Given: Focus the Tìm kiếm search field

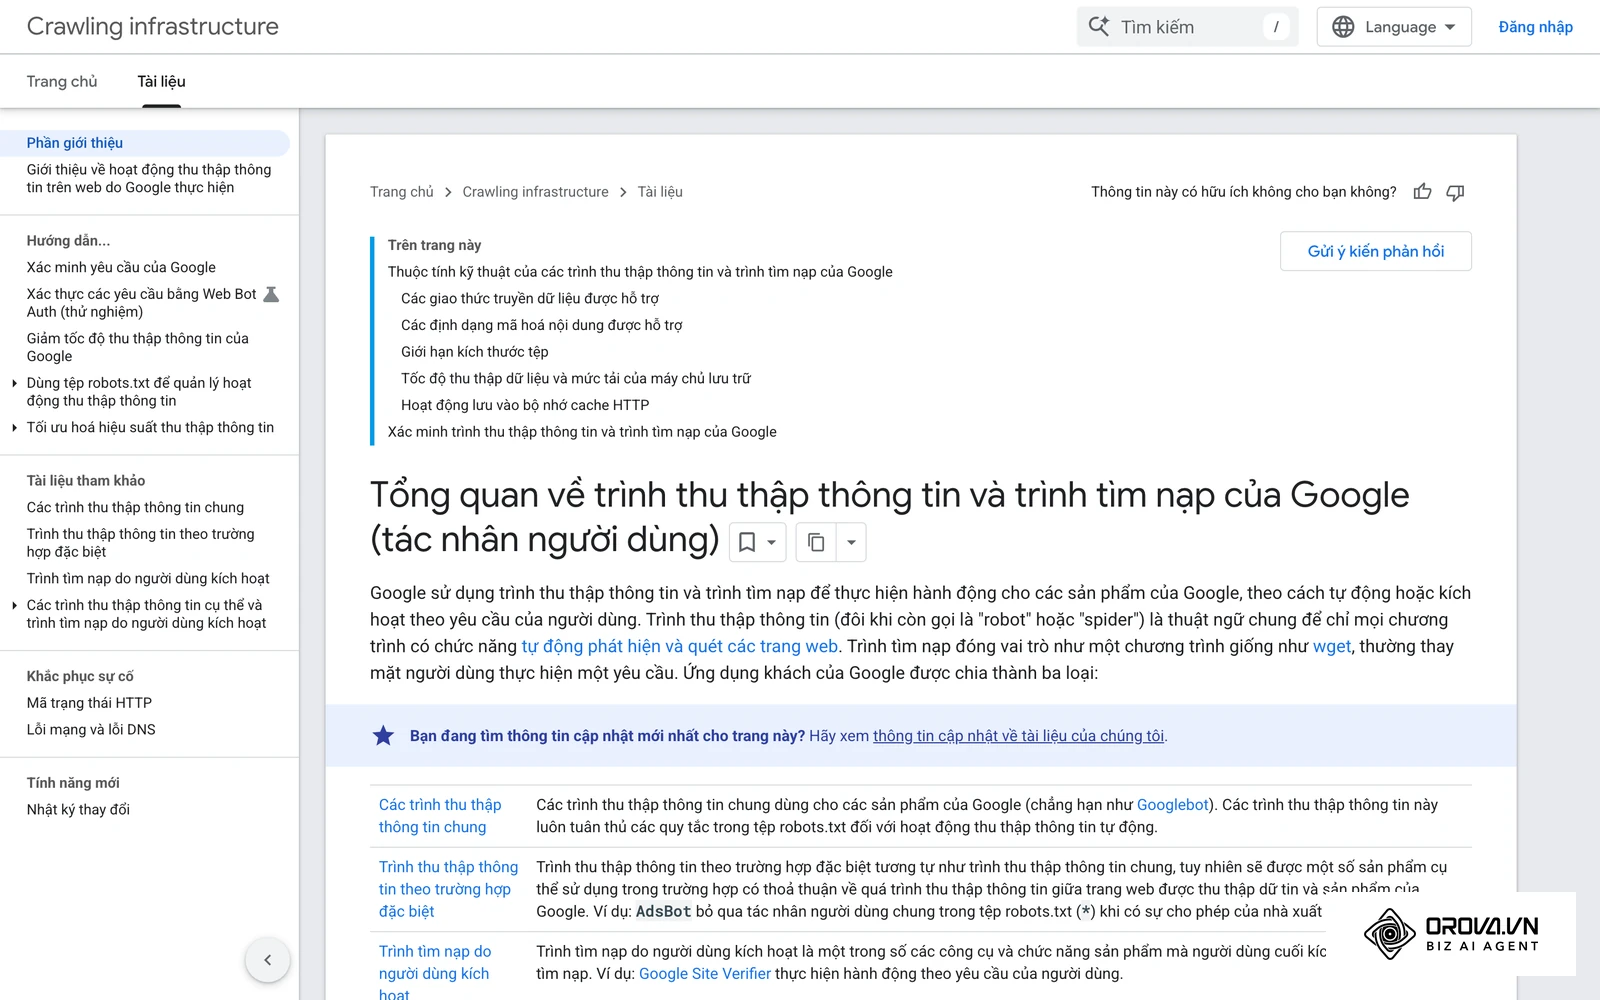Looking at the screenshot, I should coord(1187,27).
